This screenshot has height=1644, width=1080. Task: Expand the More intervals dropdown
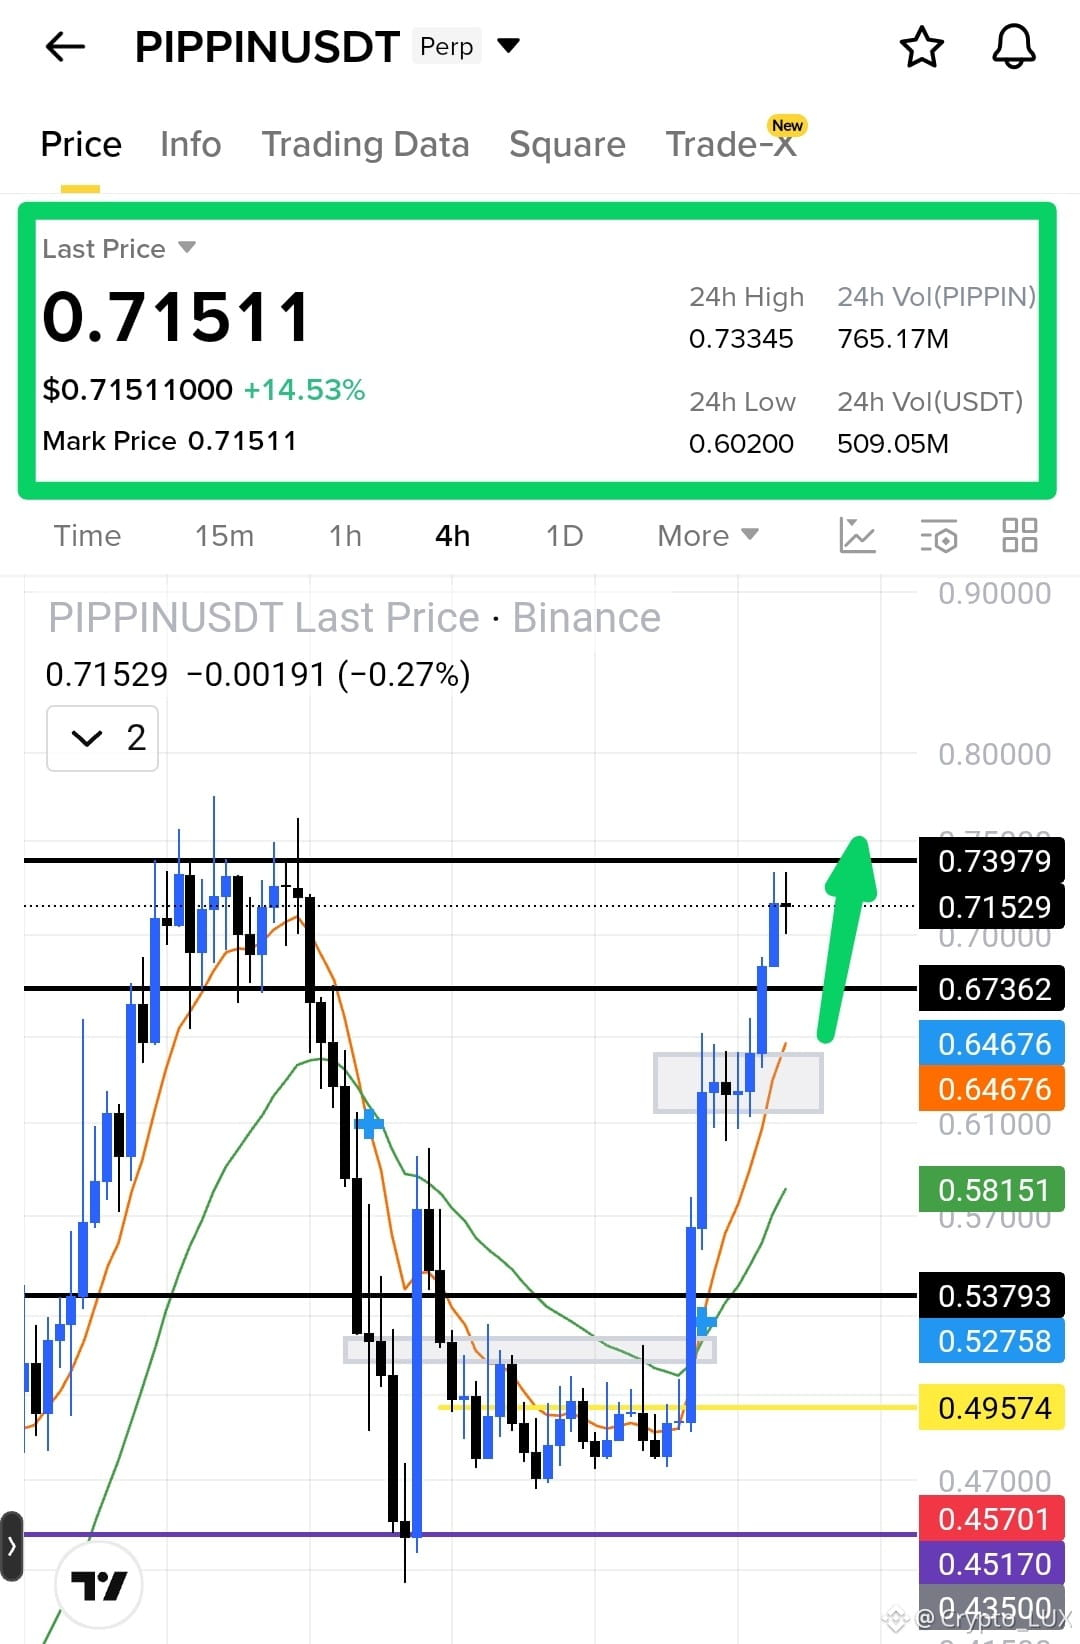(708, 536)
